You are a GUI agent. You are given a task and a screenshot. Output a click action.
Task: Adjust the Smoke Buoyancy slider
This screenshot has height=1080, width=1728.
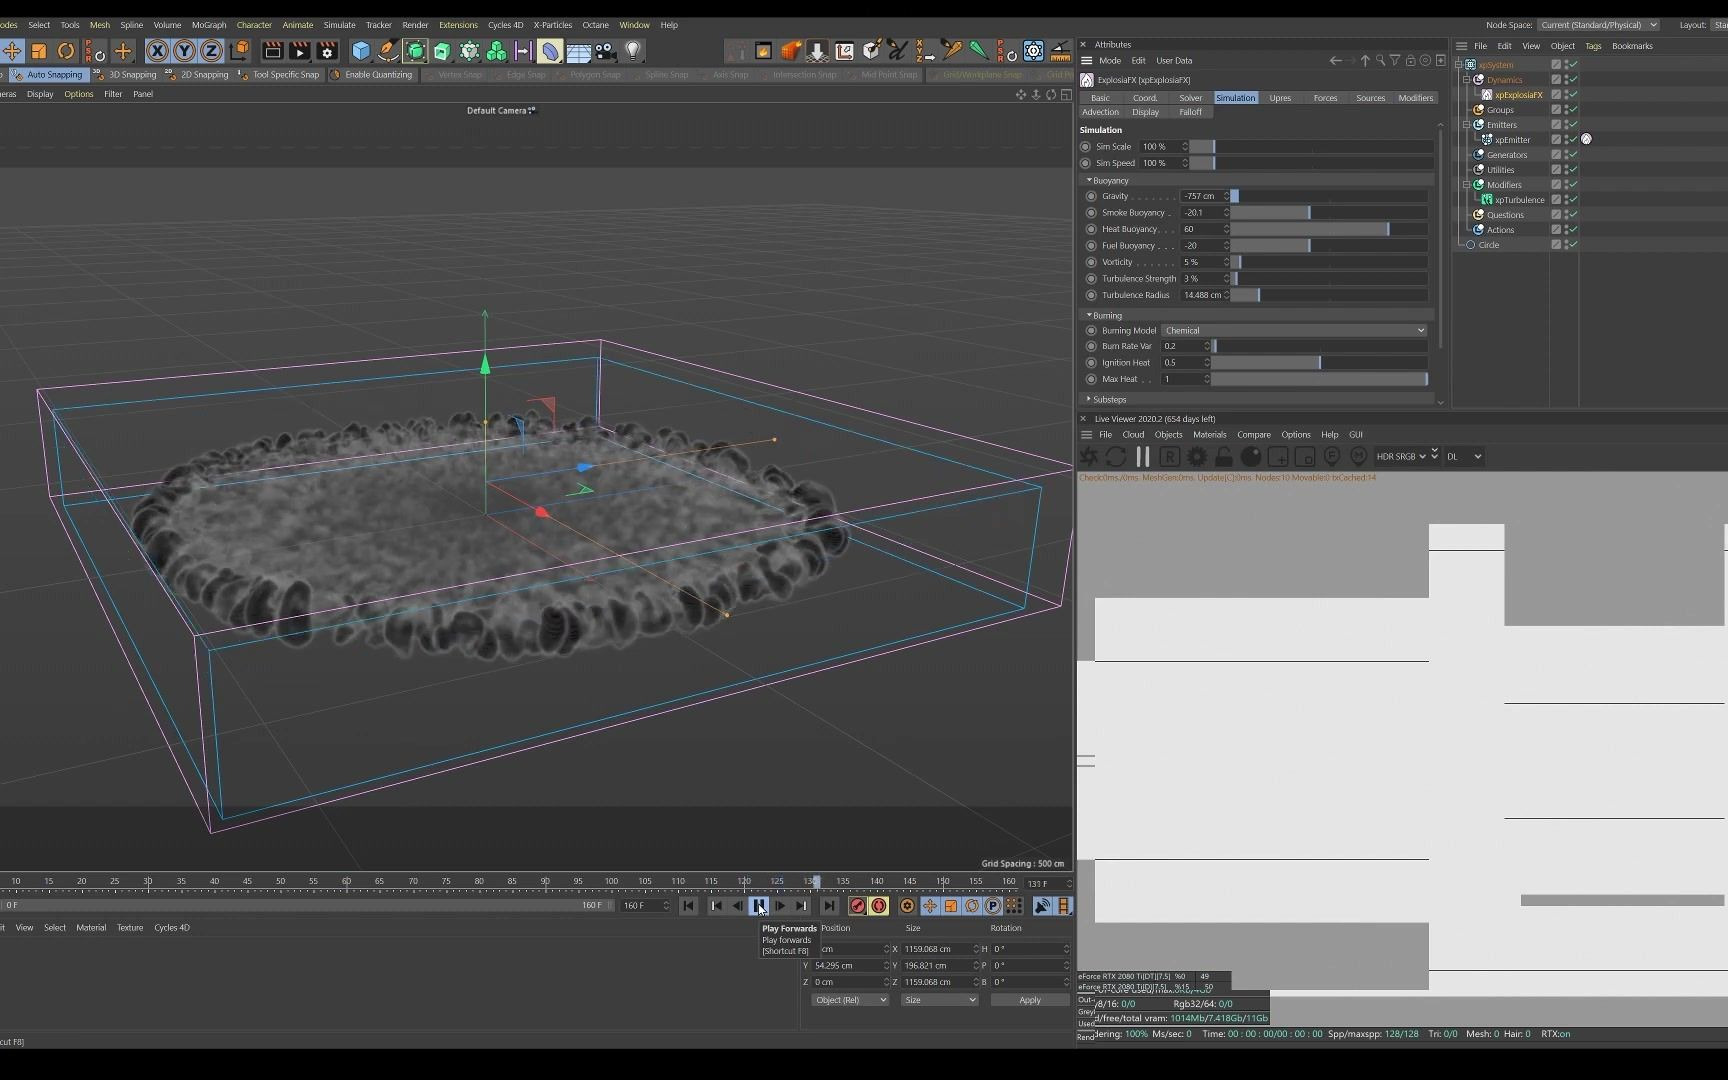pyautogui.click(x=1329, y=213)
